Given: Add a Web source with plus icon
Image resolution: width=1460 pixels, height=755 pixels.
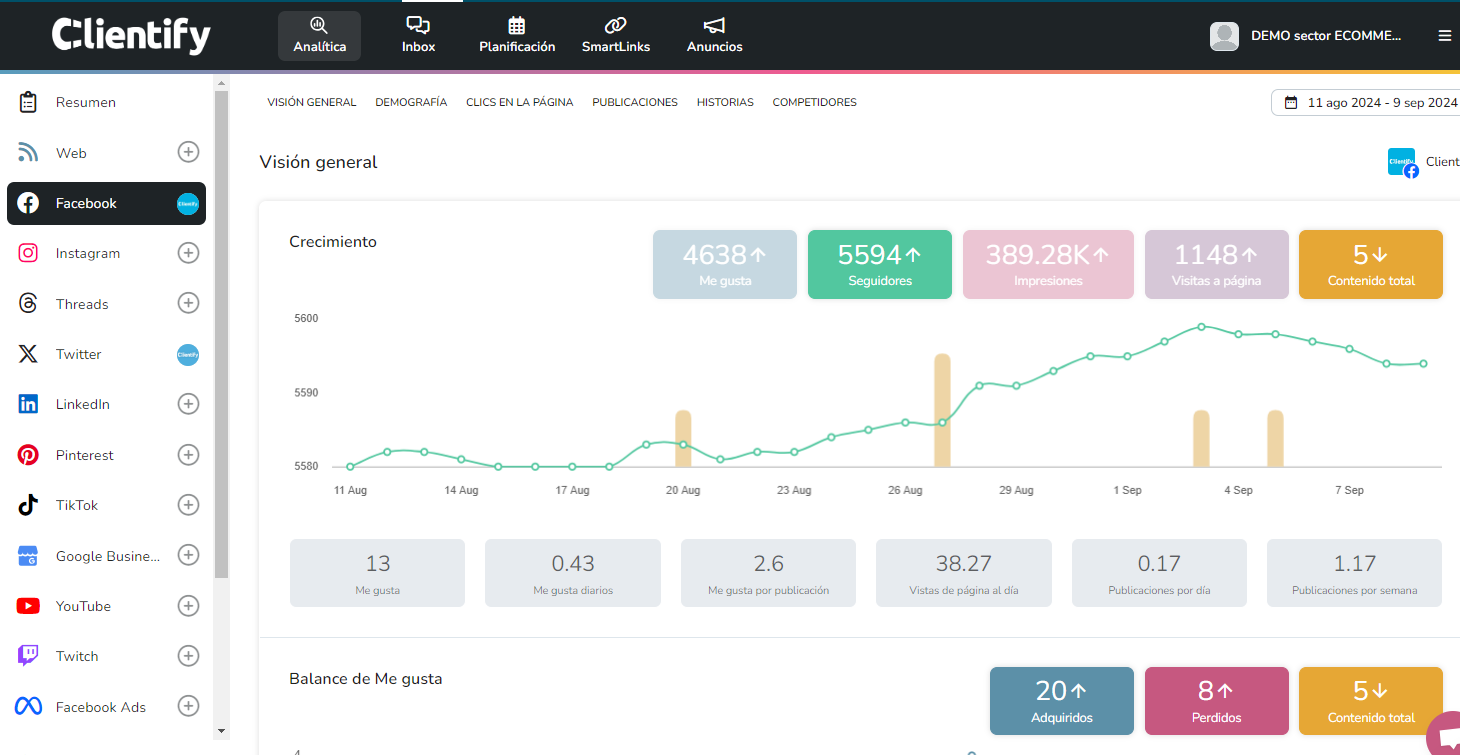Looking at the screenshot, I should pyautogui.click(x=188, y=152).
